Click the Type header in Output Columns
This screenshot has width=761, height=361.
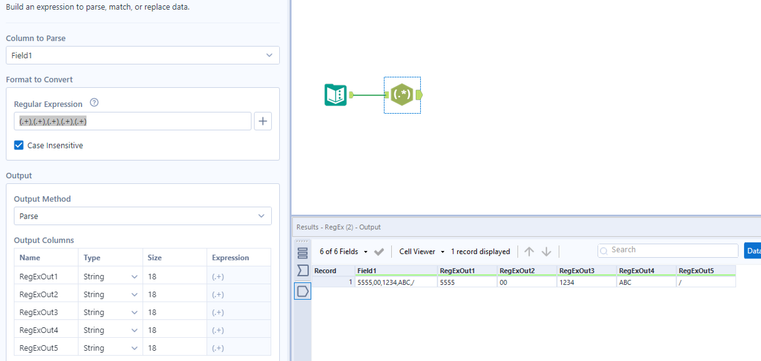click(x=110, y=258)
